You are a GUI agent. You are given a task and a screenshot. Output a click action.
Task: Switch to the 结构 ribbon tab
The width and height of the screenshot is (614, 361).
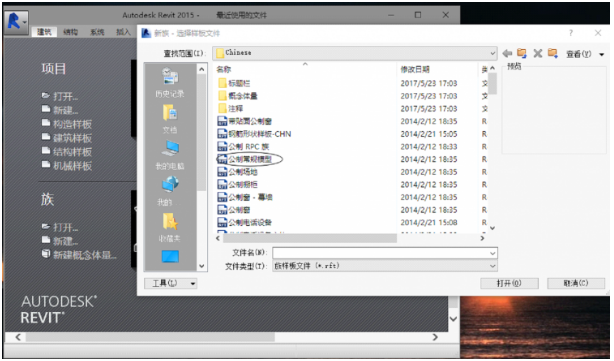tap(70, 32)
